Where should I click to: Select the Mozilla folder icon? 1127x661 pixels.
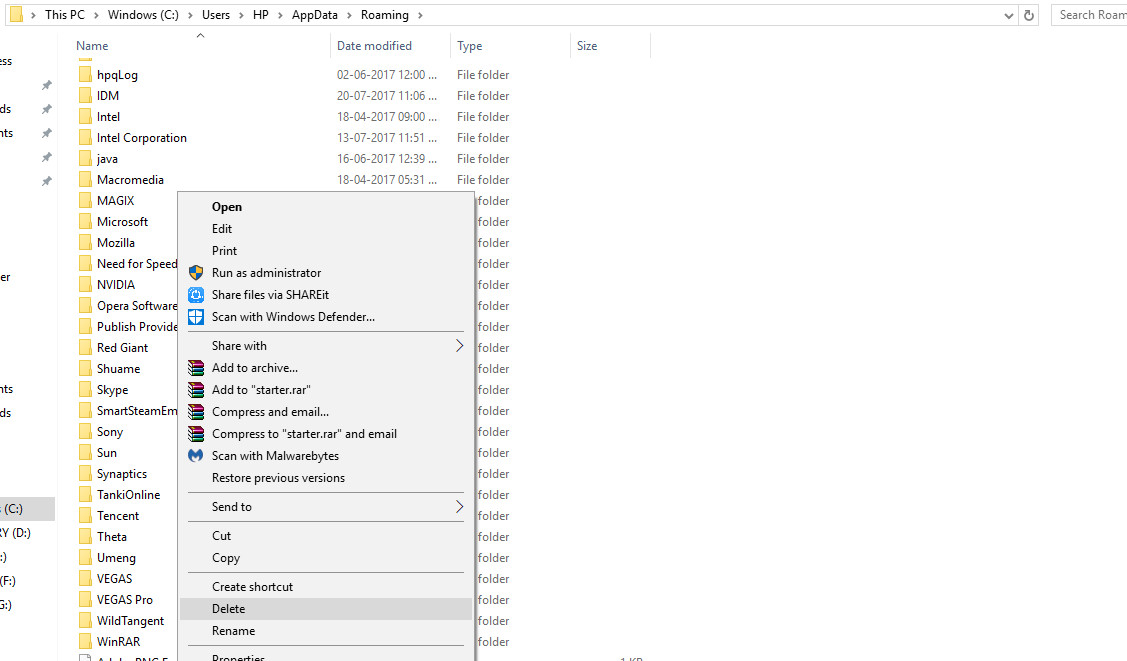tap(85, 243)
